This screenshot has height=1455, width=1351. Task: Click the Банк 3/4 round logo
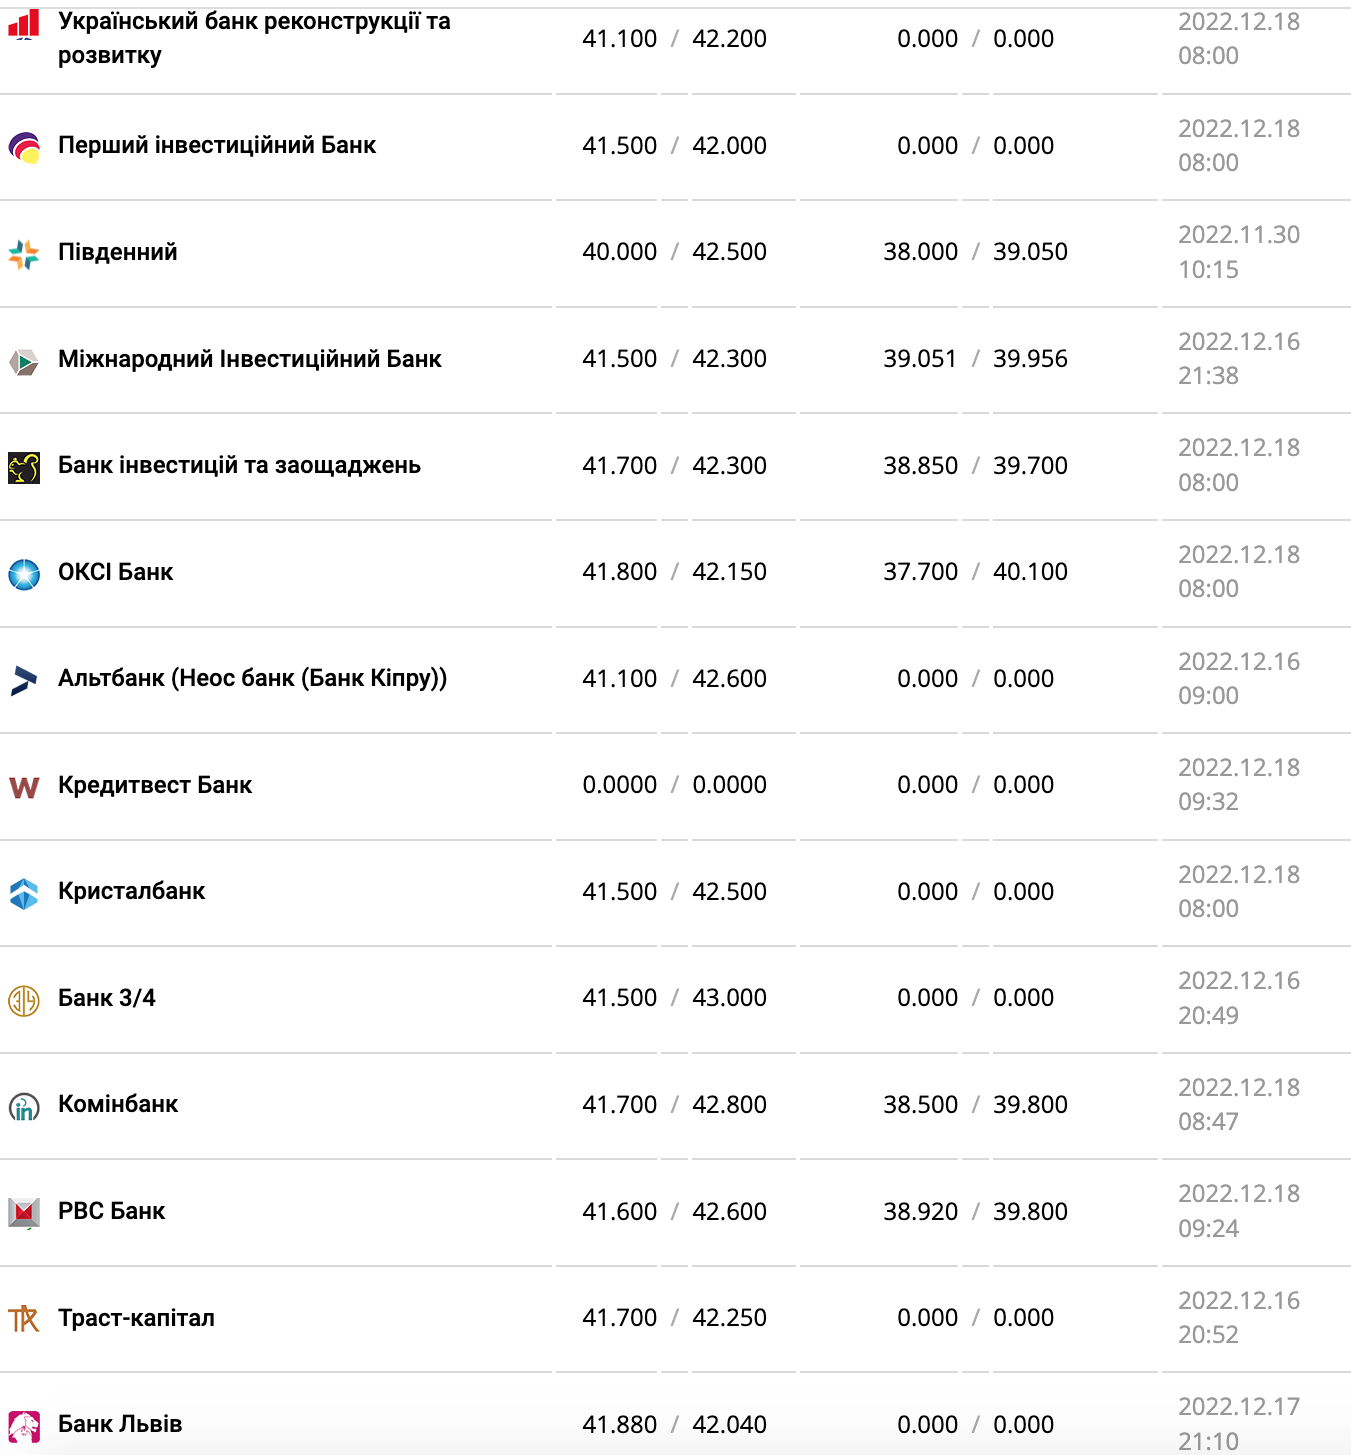pos(24,1000)
